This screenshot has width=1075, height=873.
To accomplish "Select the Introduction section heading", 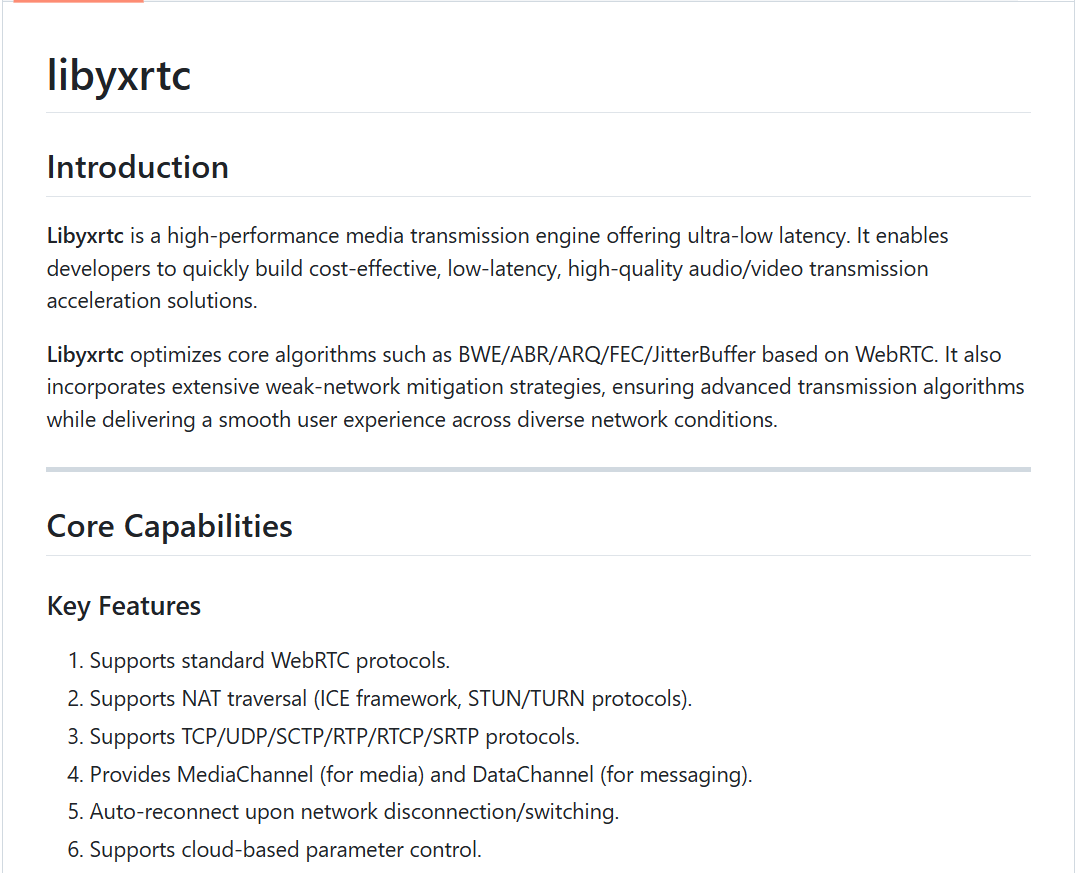I will pos(138,167).
